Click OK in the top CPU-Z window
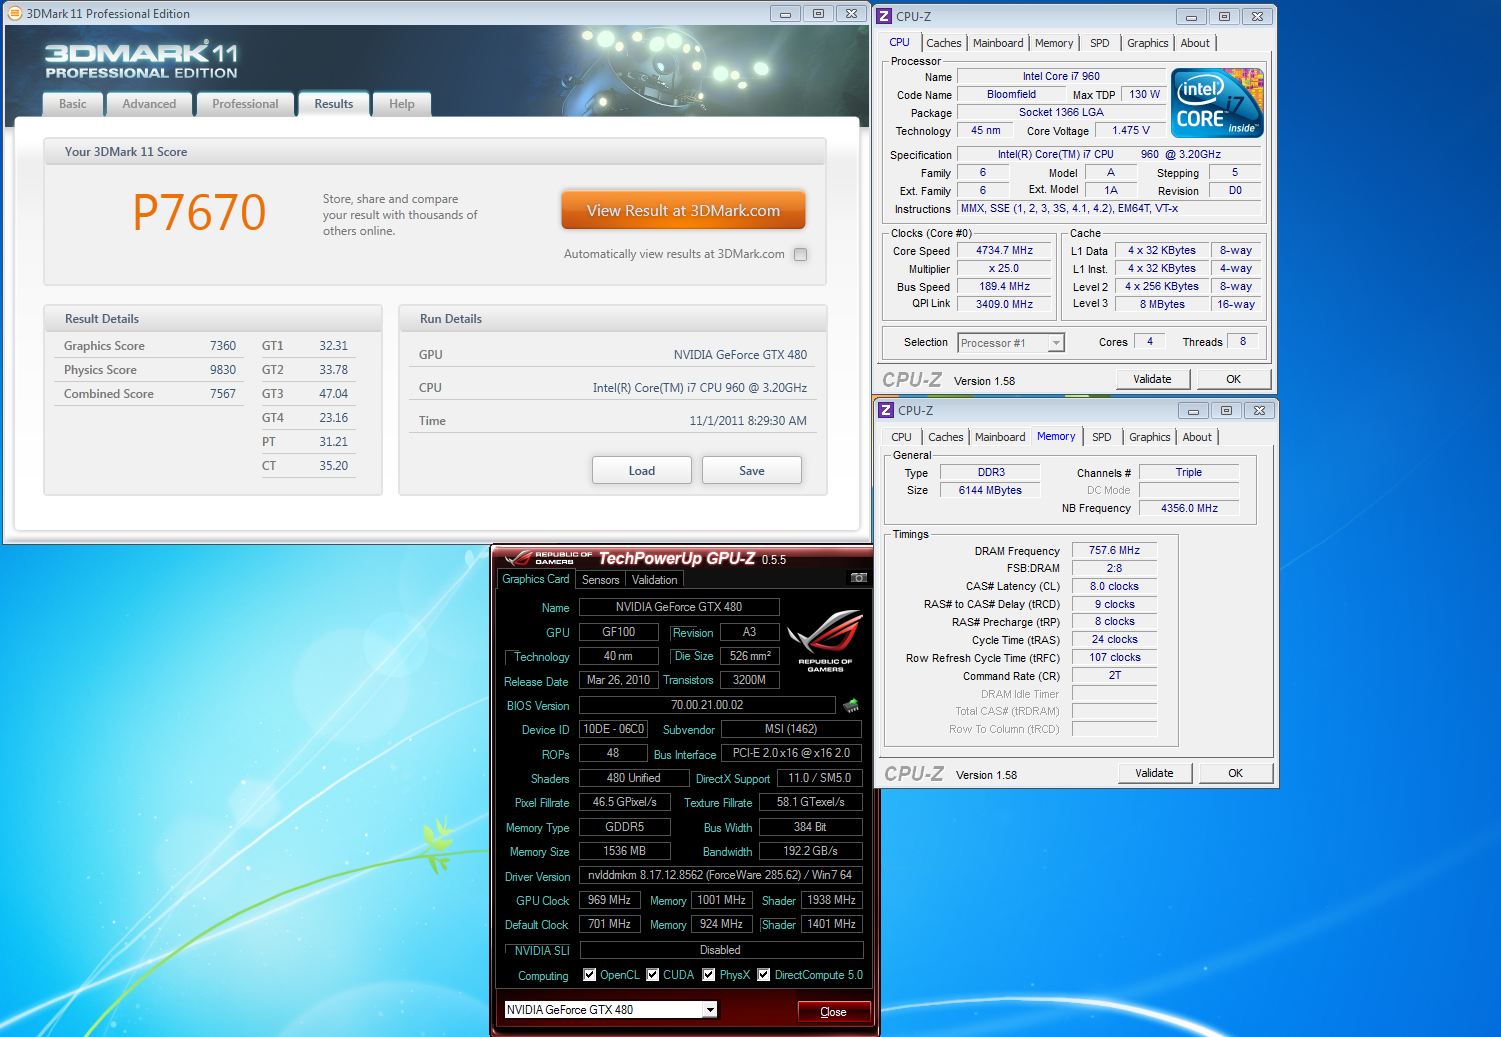Viewport: 1501px width, 1037px height. click(1234, 379)
